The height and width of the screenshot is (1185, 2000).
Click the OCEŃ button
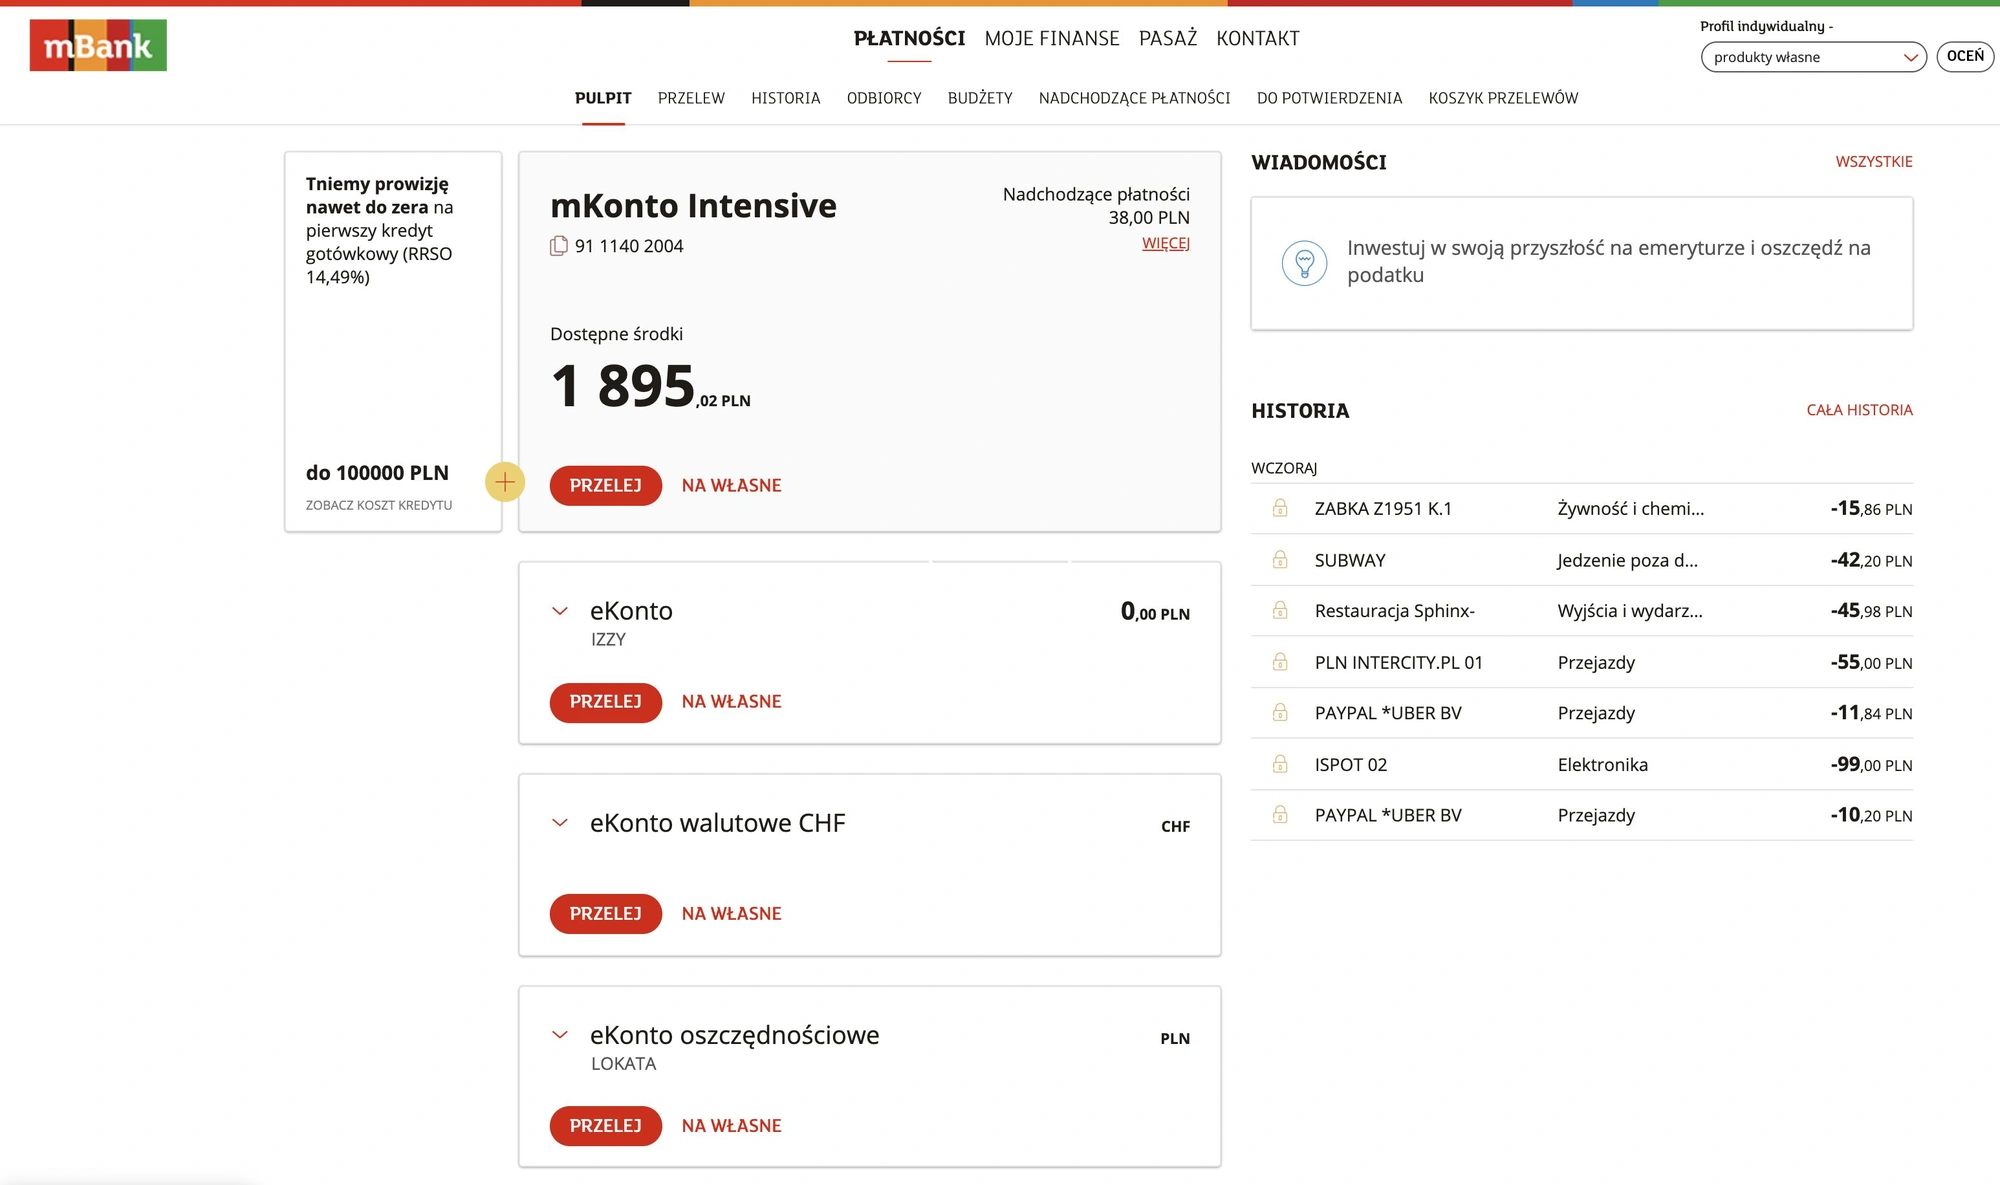[1965, 56]
